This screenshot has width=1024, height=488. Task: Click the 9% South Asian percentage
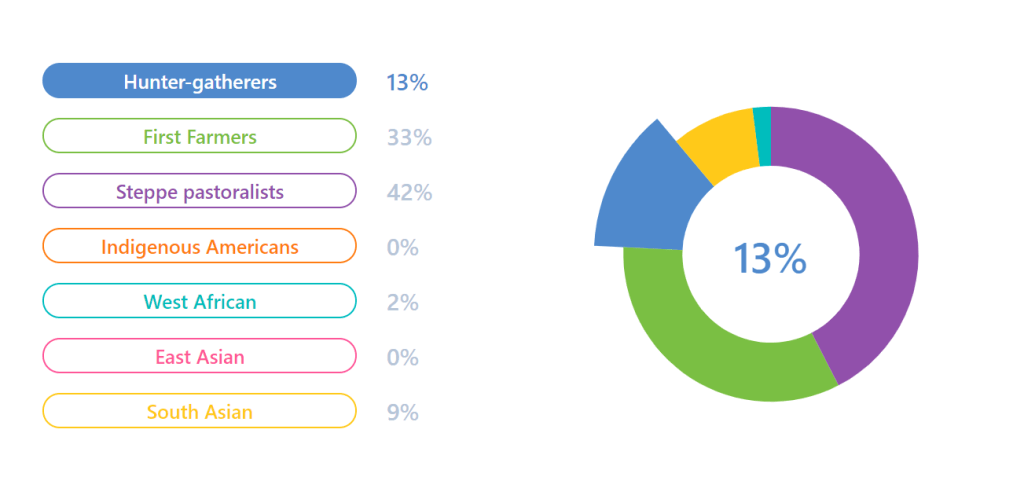pyautogui.click(x=402, y=412)
